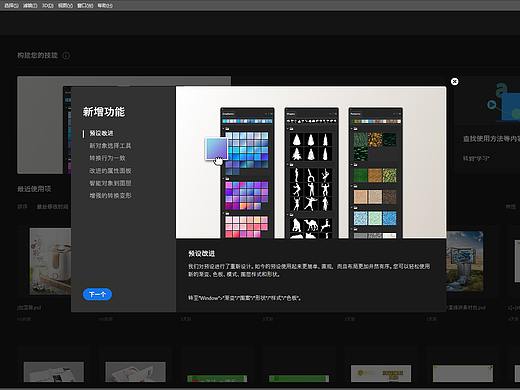The width and height of the screenshot is (520, 390).
Task: Select 转换行为一致 in the feature list
Action: 107,158
